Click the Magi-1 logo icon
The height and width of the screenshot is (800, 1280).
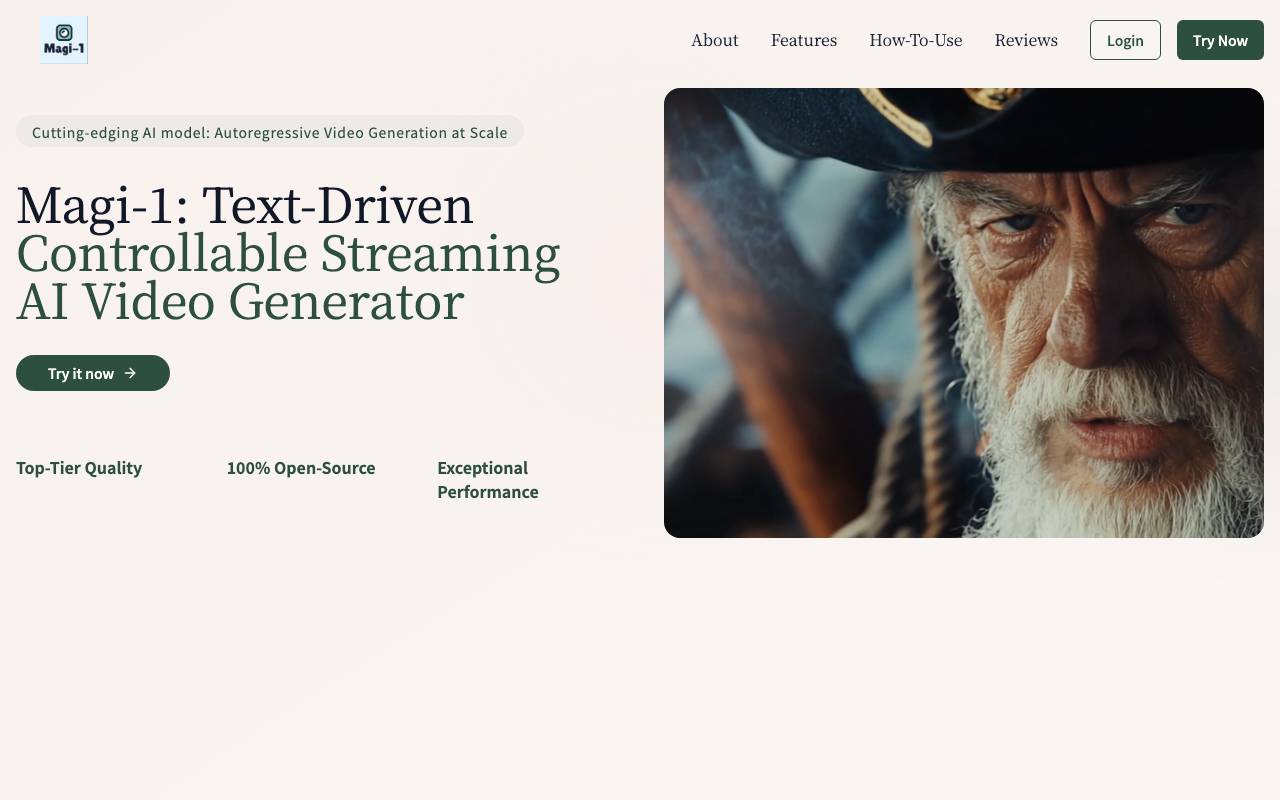tap(64, 40)
